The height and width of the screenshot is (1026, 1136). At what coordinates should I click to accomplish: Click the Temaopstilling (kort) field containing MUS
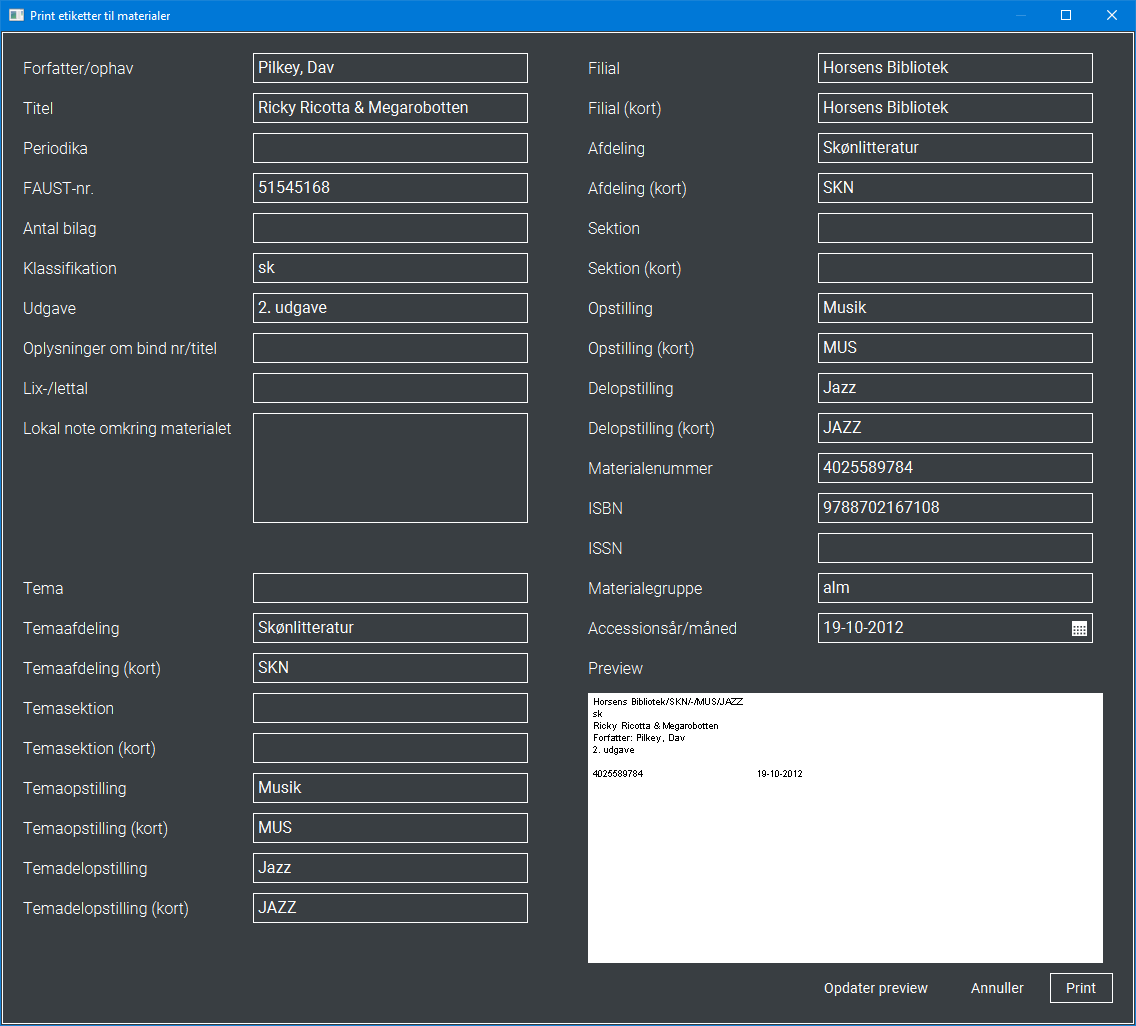click(390, 827)
